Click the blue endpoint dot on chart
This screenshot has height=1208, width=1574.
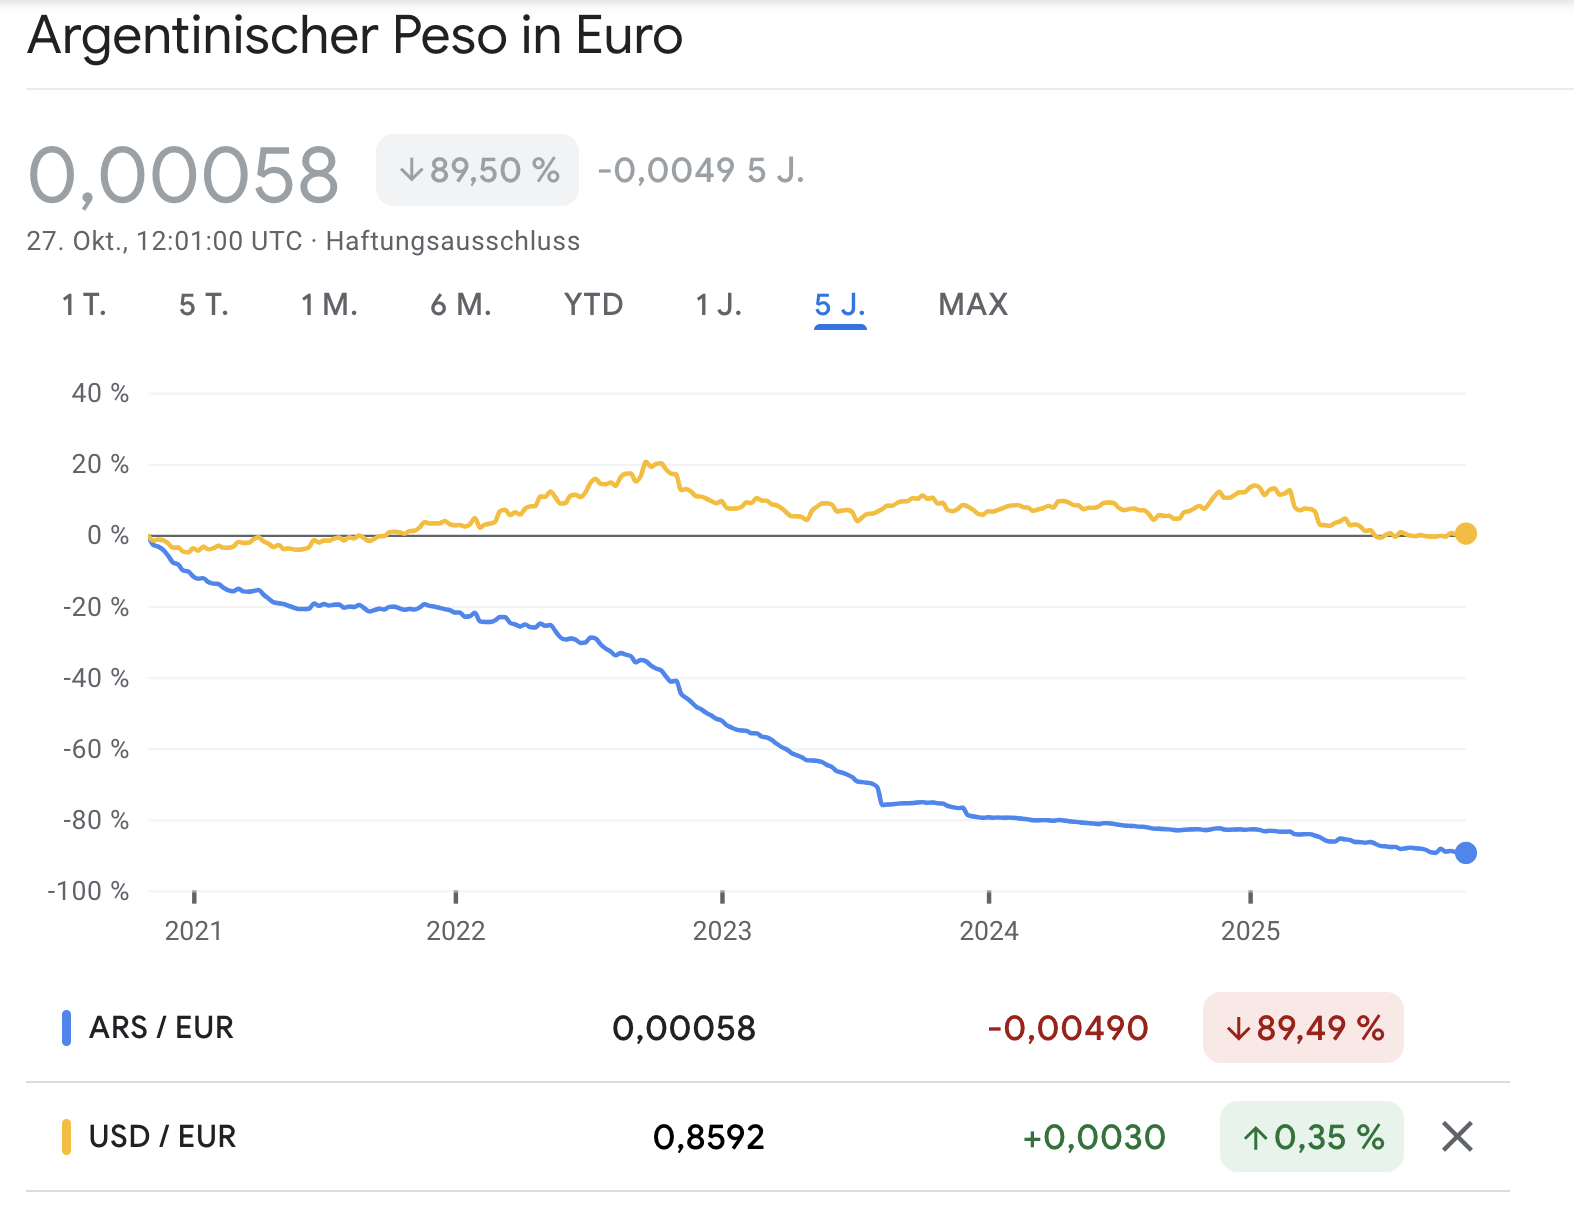1465,853
